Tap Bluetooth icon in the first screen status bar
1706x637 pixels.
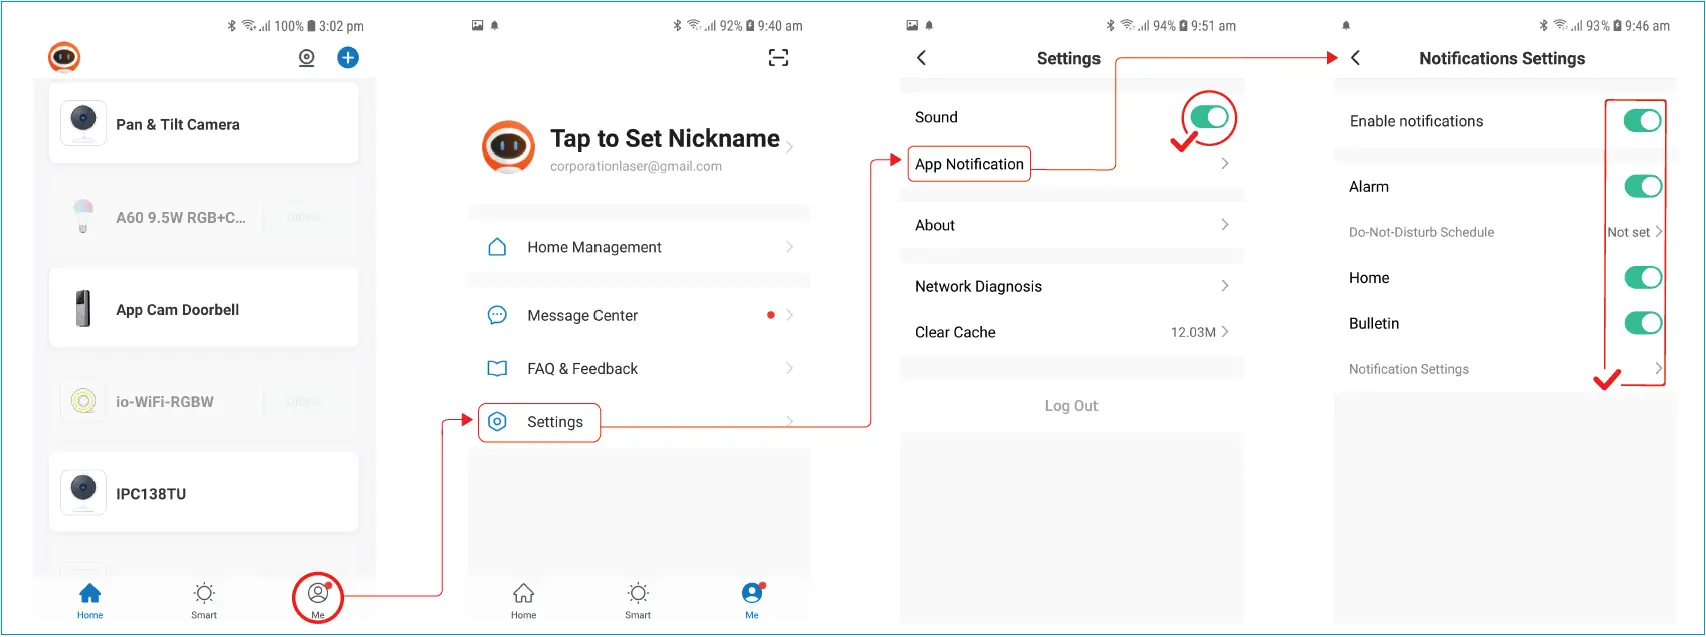click(232, 26)
